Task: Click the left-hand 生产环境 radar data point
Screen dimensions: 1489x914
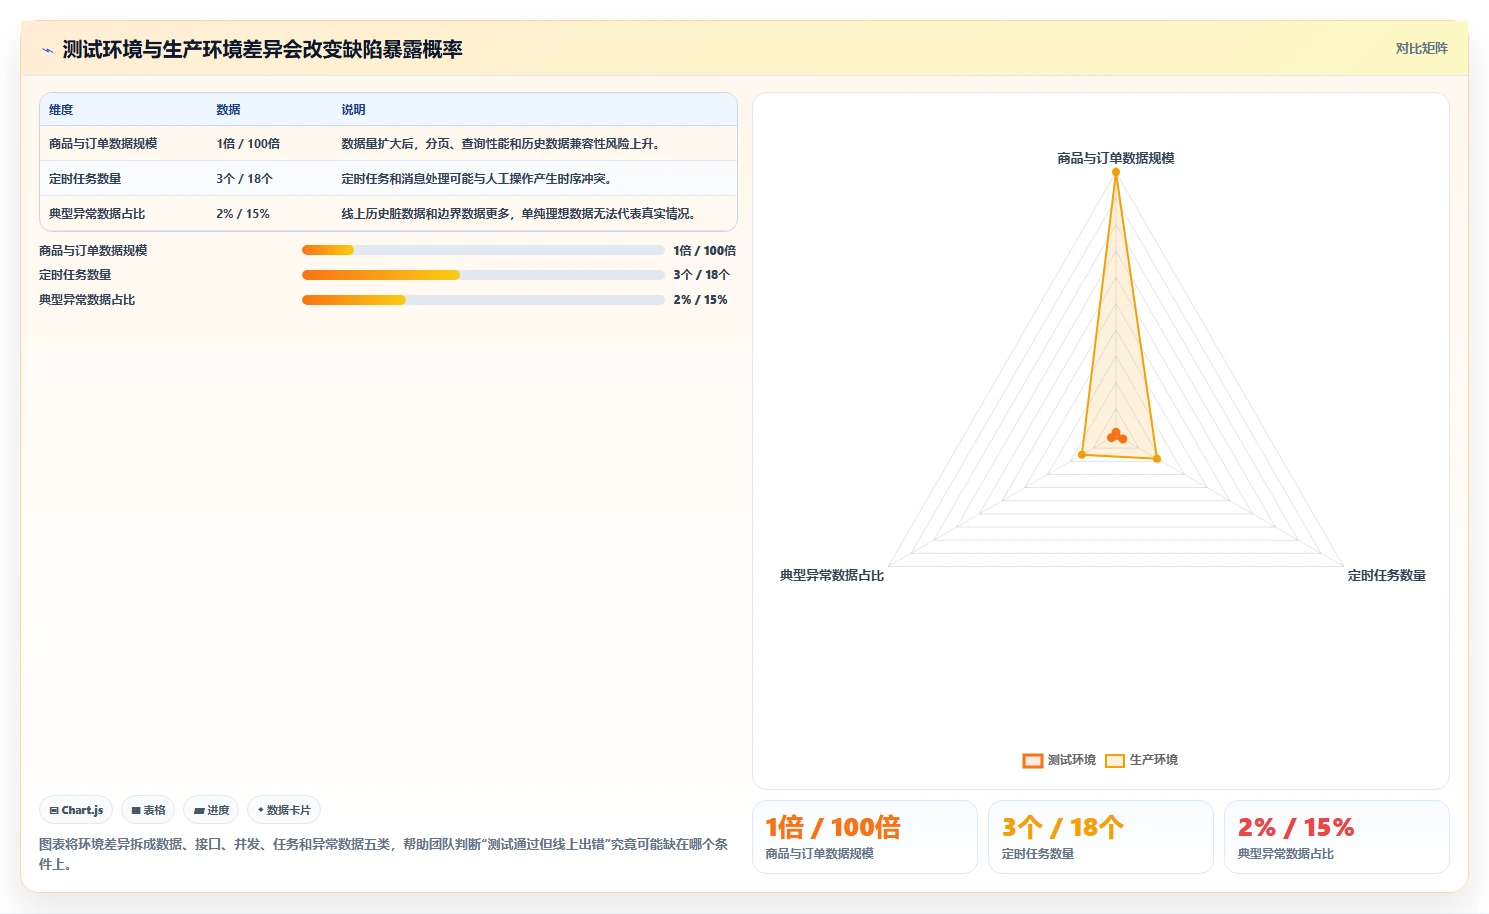Action: (1082, 455)
